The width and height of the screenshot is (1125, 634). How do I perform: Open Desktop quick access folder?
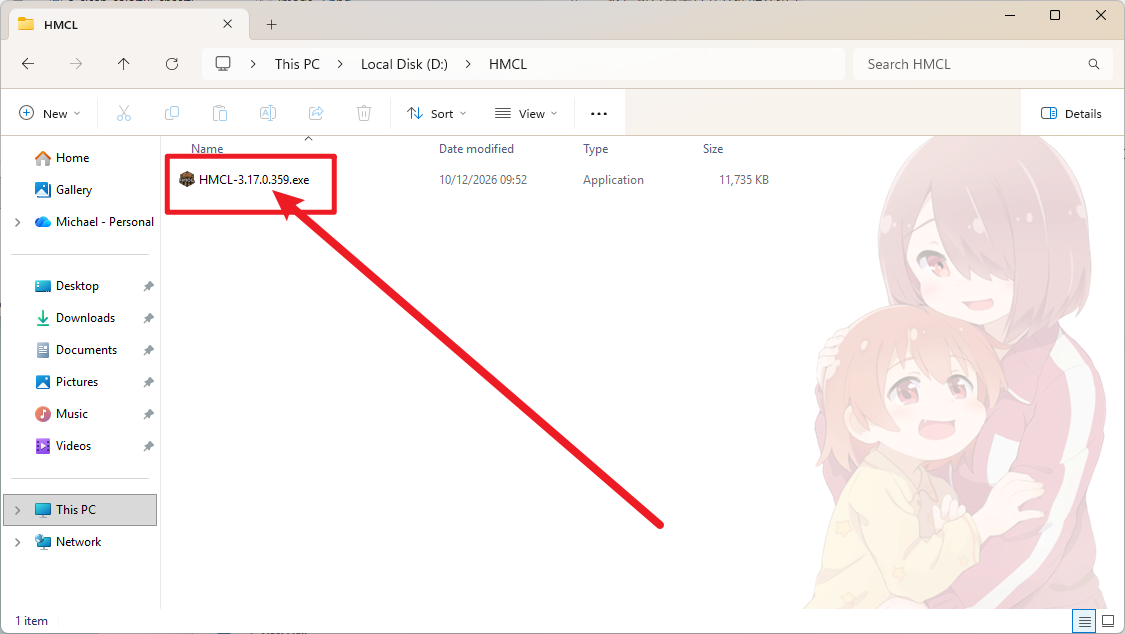(77, 286)
